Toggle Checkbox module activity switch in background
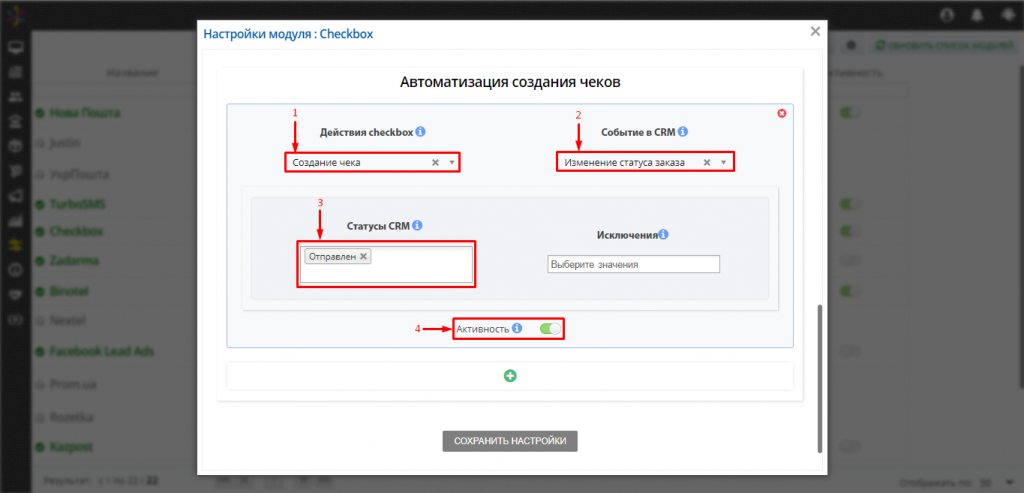1024x493 pixels. (850, 231)
